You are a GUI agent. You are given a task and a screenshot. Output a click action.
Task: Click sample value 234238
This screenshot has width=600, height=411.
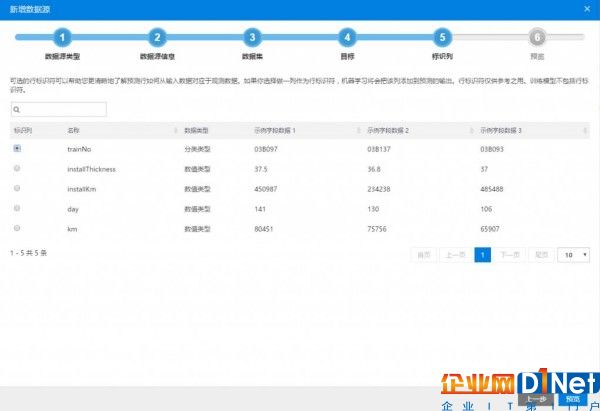click(379, 189)
